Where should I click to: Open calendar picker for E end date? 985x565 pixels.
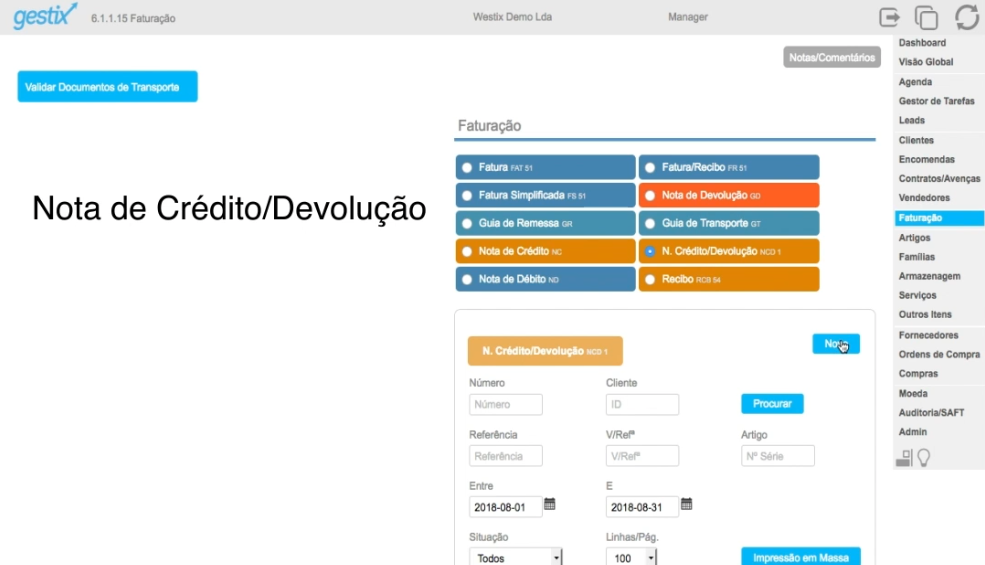point(686,504)
